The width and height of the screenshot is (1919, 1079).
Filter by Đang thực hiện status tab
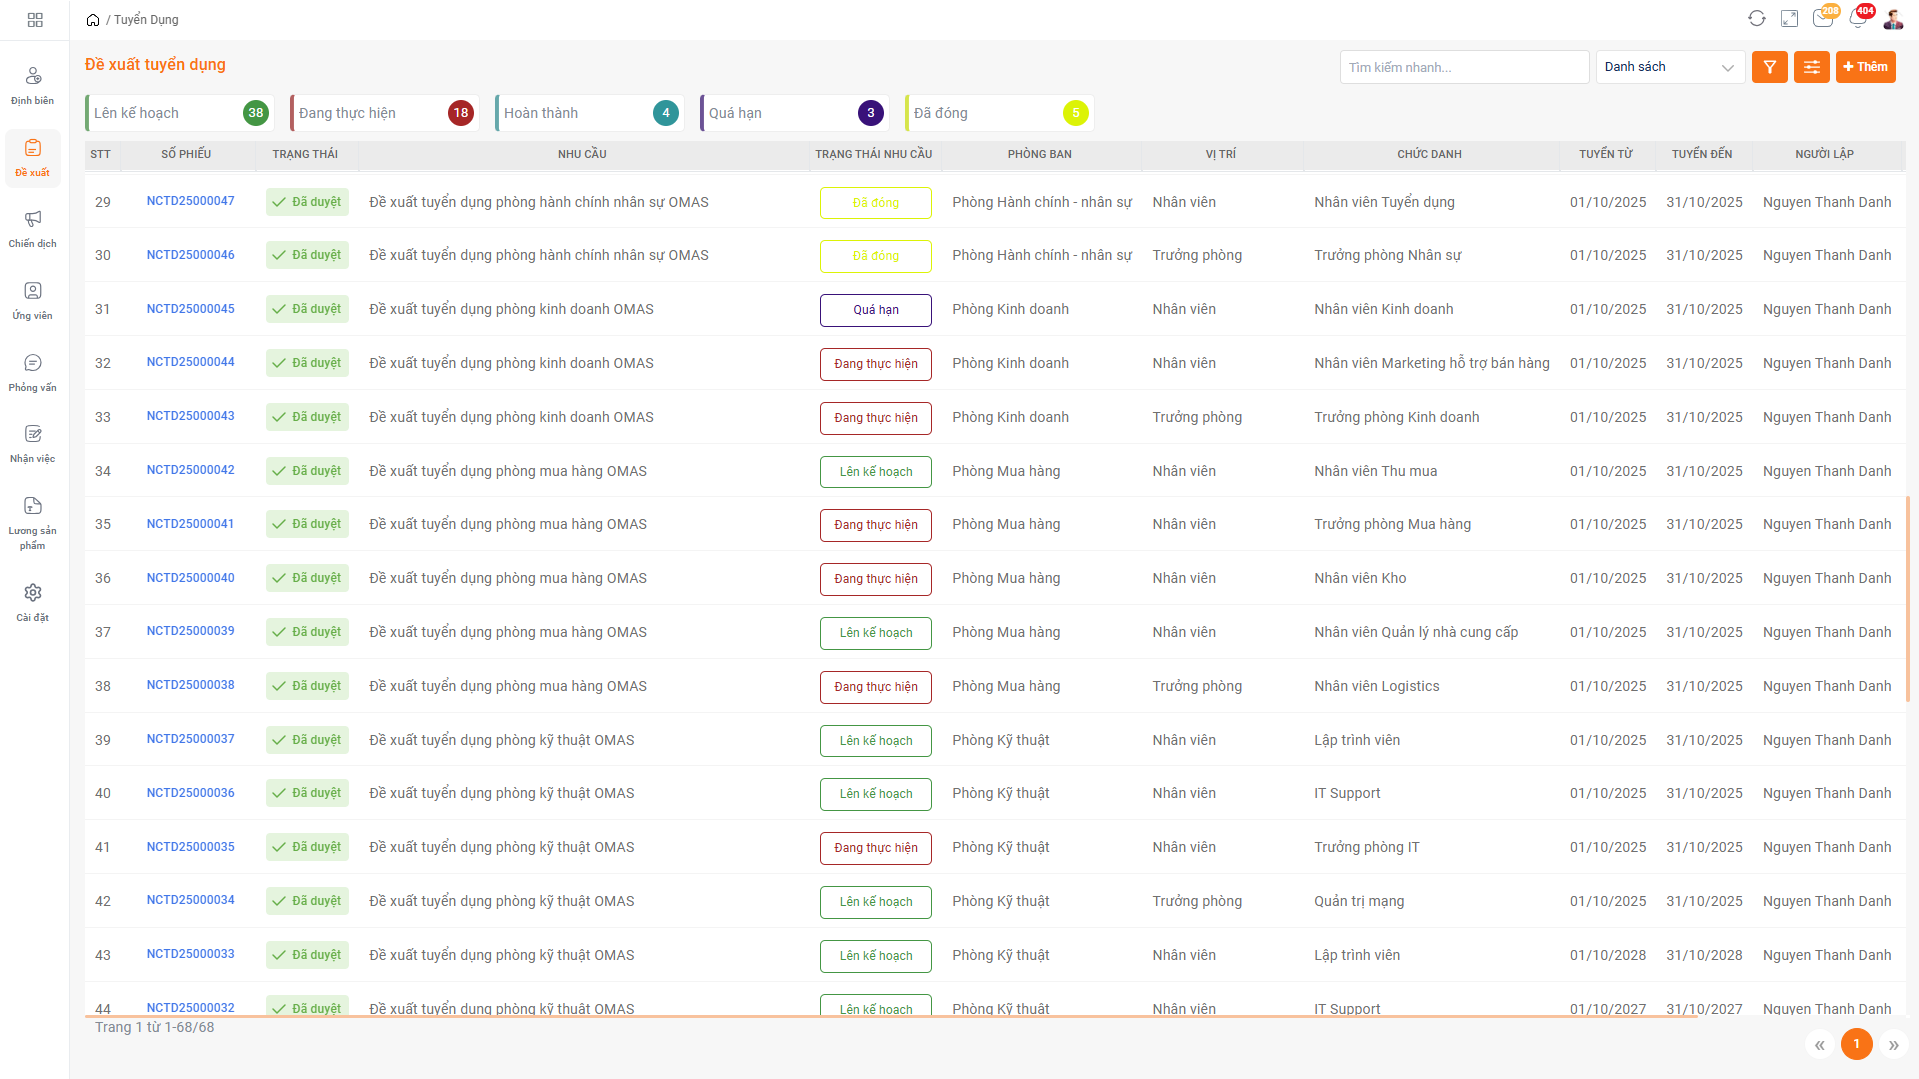pyautogui.click(x=385, y=113)
